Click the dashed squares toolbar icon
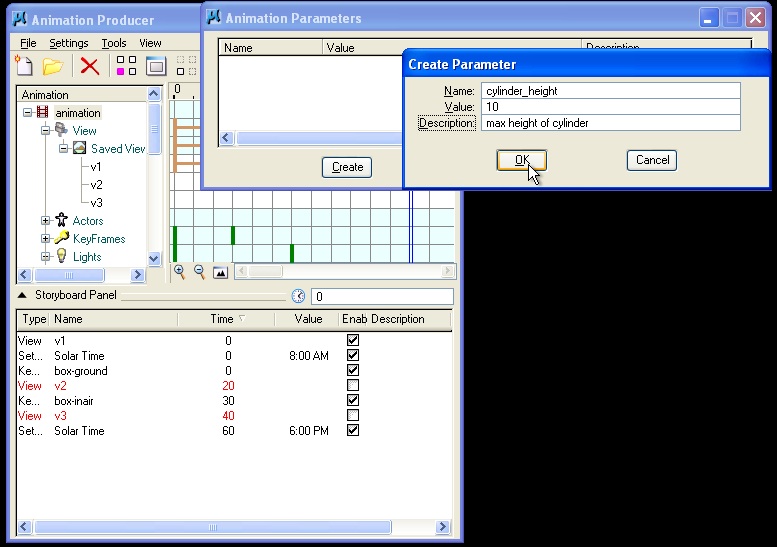This screenshot has width=777, height=547. click(186, 65)
